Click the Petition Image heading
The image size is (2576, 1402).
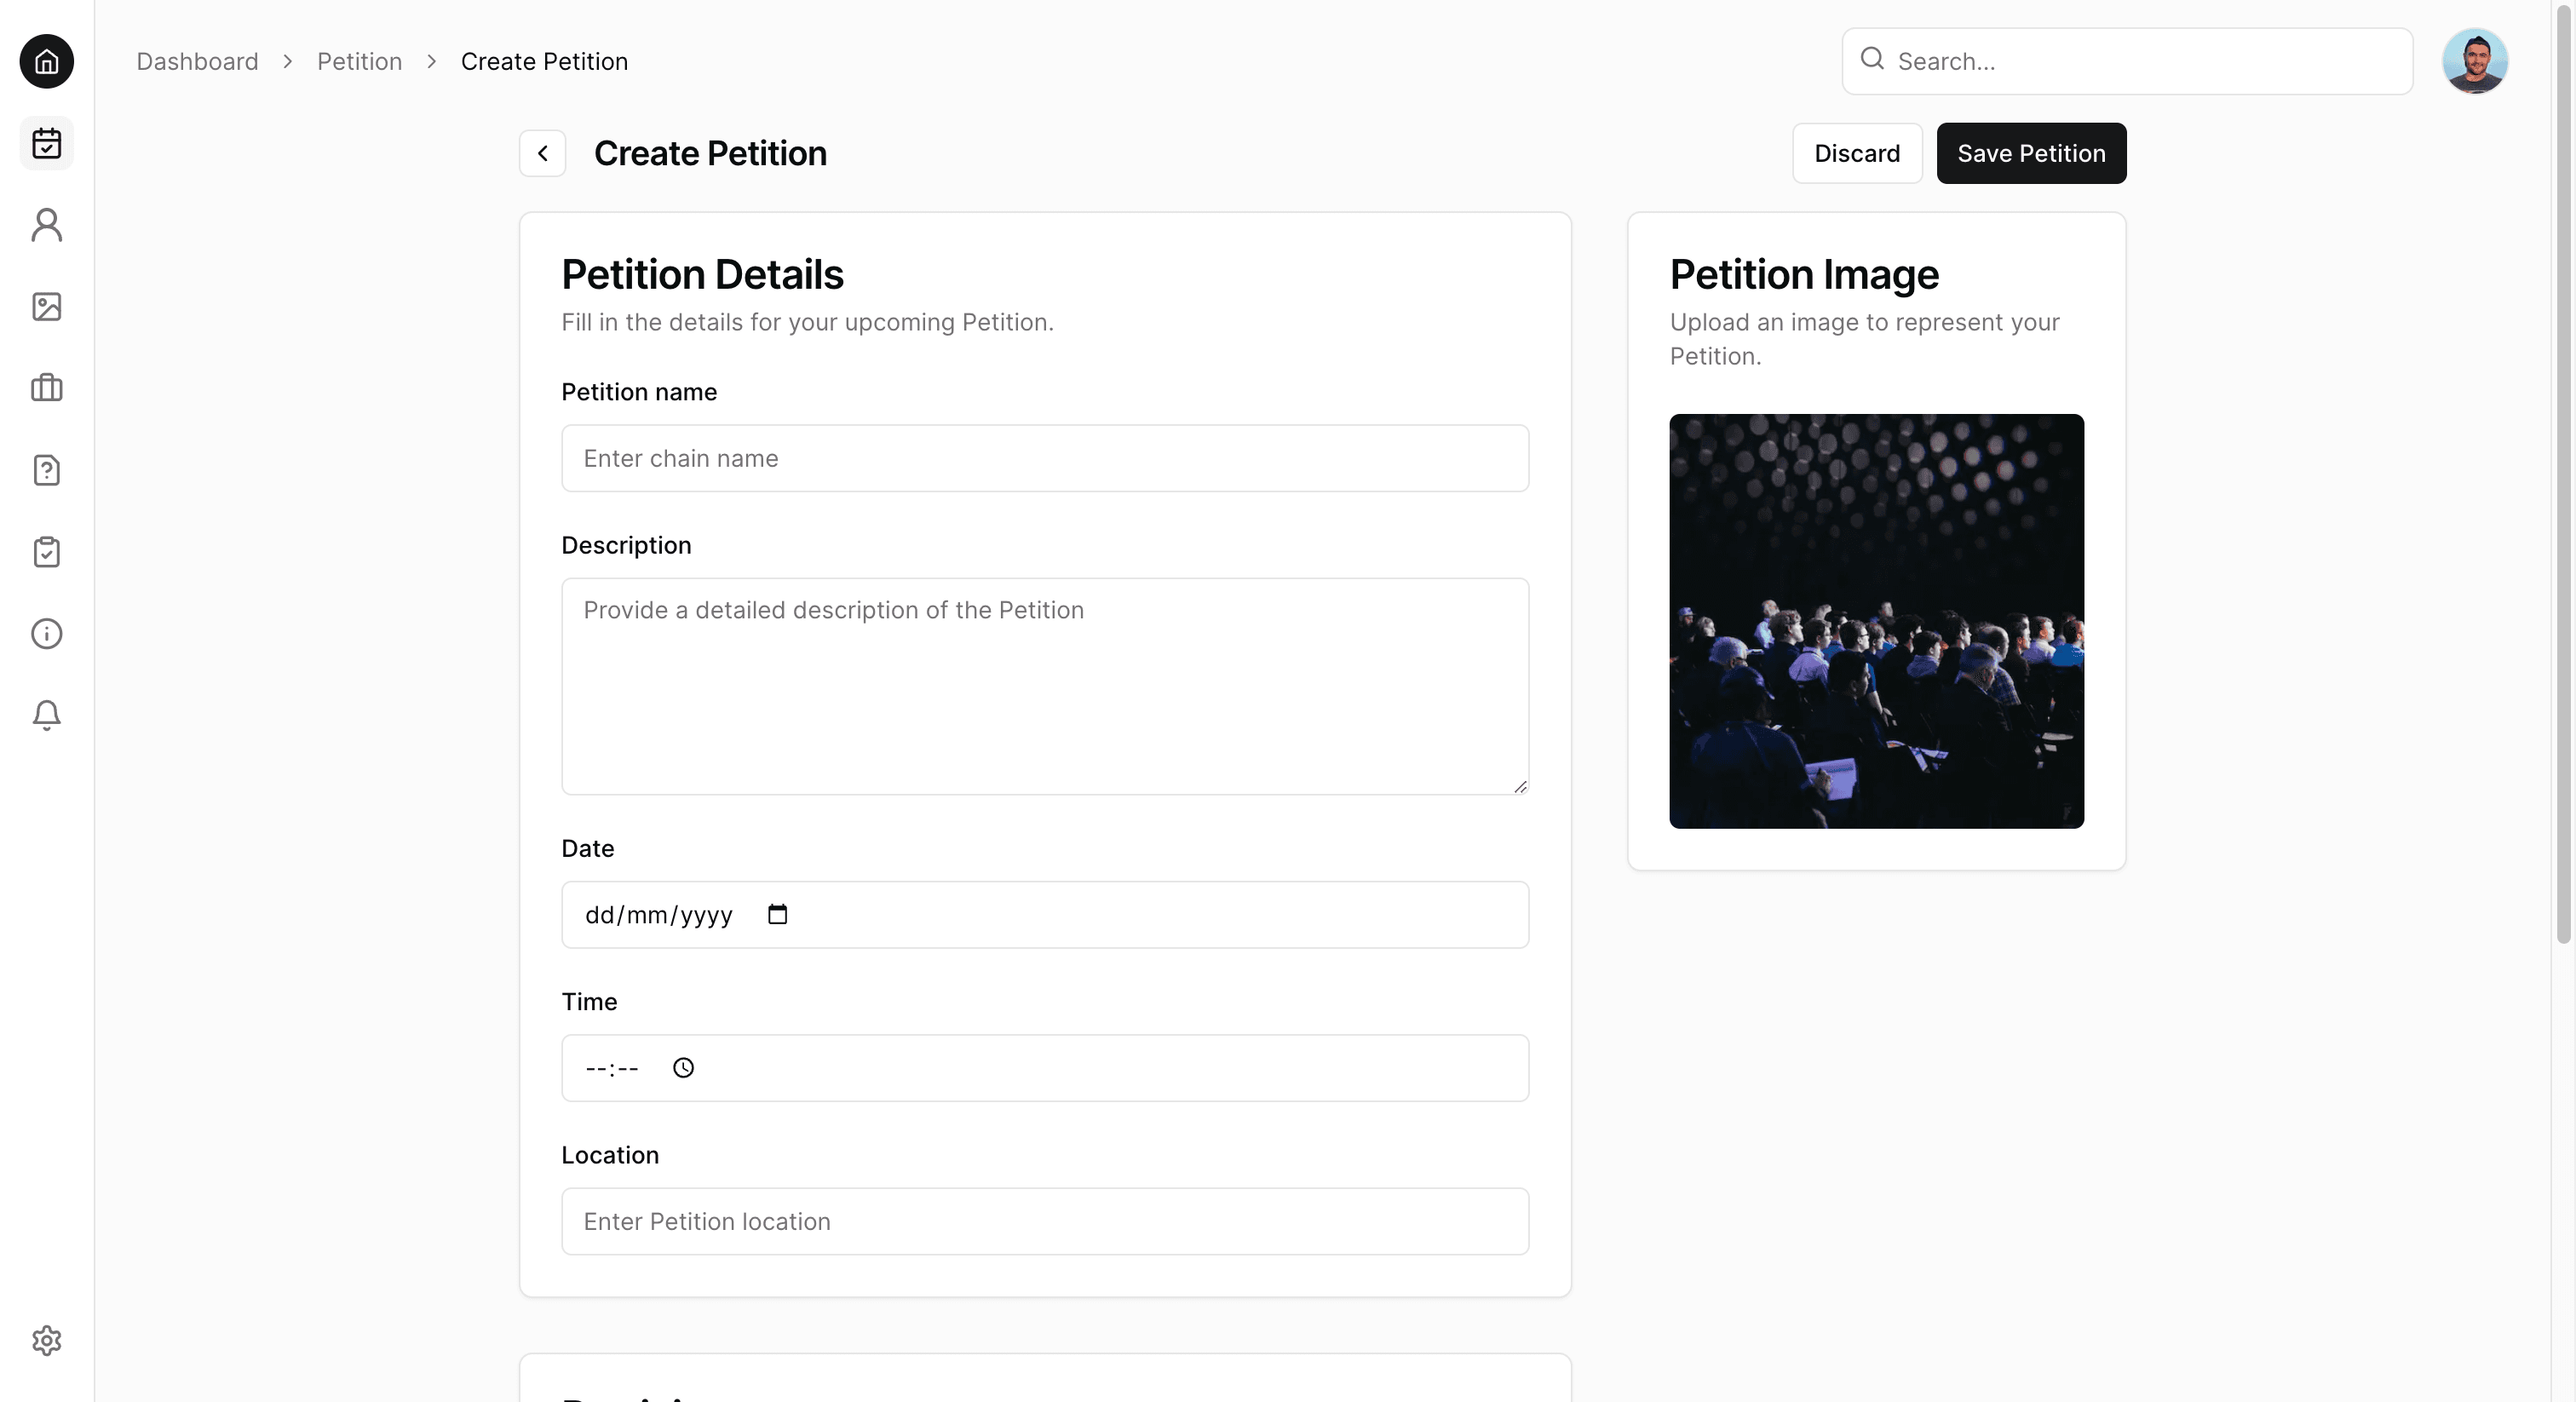click(1804, 274)
